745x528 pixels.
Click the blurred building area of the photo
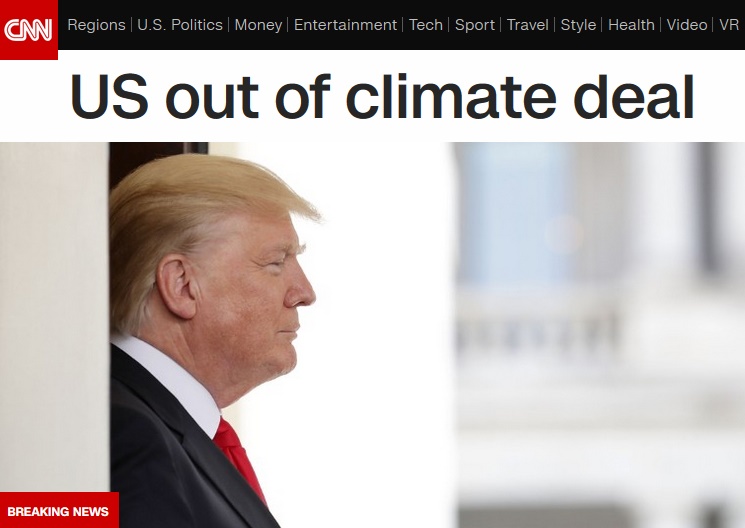[599, 335]
